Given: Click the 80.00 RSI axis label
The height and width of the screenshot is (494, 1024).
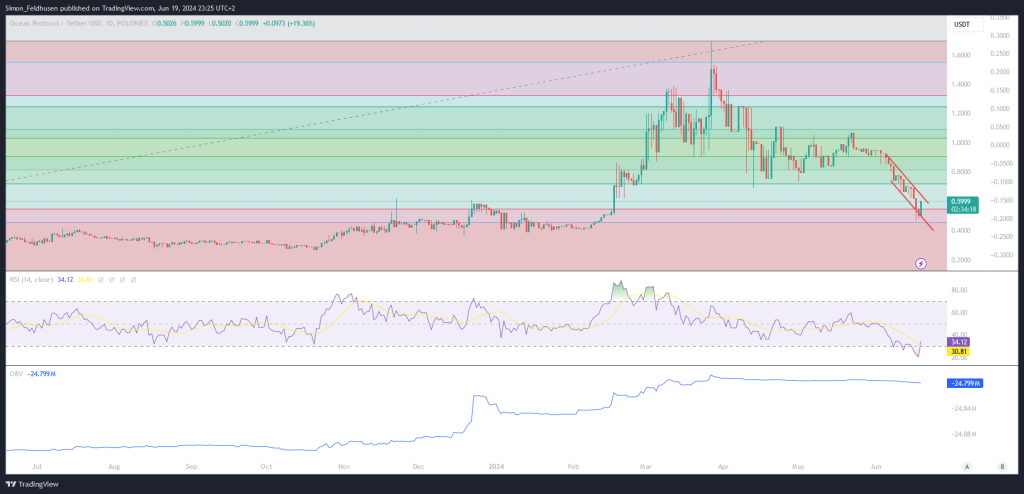Looking at the screenshot, I should click(x=959, y=290).
